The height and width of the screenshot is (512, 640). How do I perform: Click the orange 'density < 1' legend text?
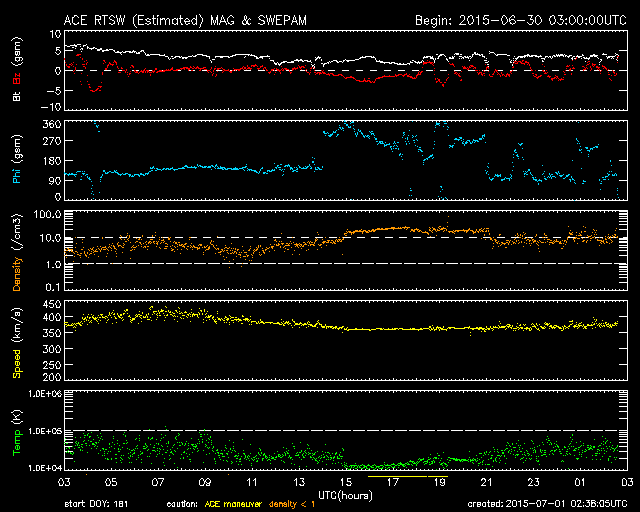click(292, 504)
